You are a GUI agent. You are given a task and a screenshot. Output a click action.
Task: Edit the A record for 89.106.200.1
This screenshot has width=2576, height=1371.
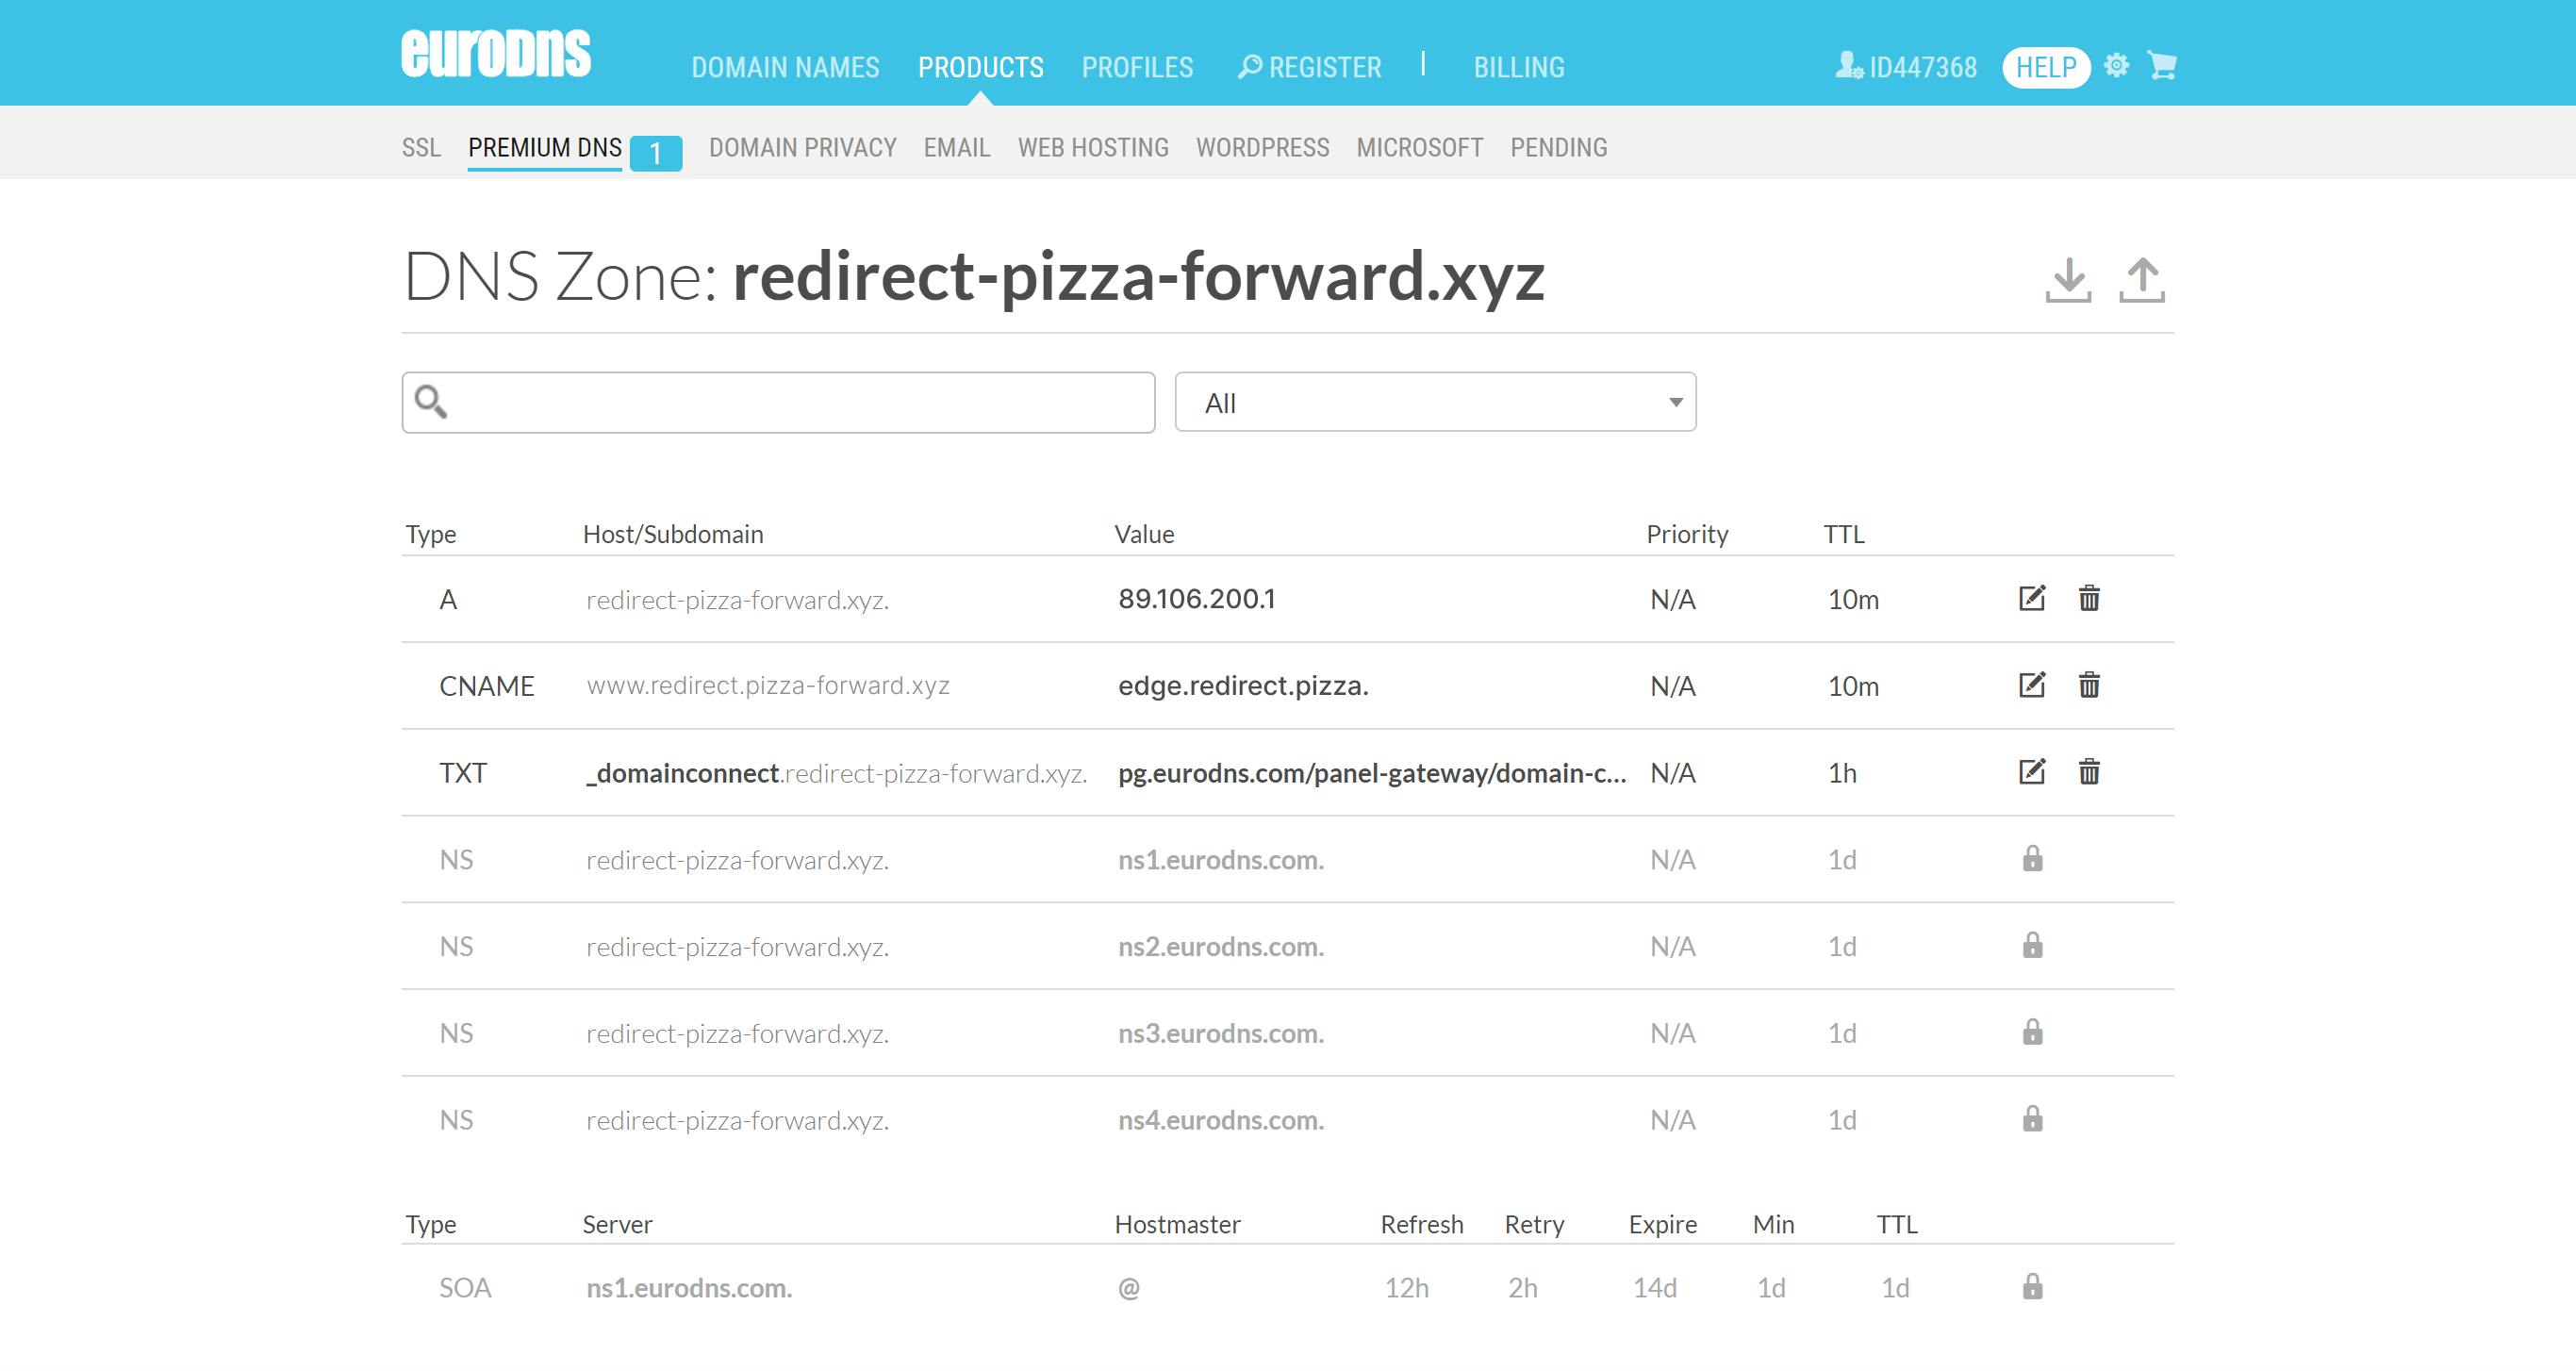[x=2031, y=598]
